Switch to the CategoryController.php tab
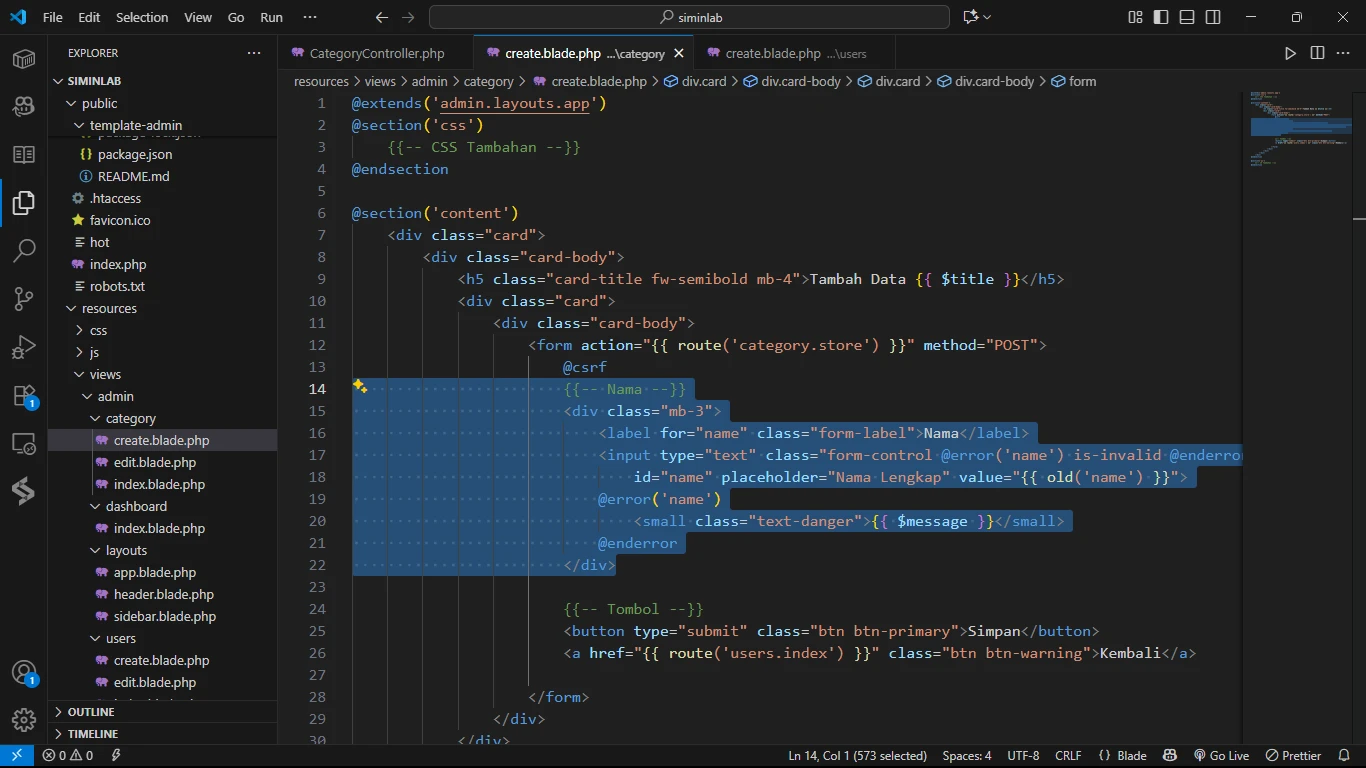Viewport: 1366px width, 768px height. (x=376, y=53)
